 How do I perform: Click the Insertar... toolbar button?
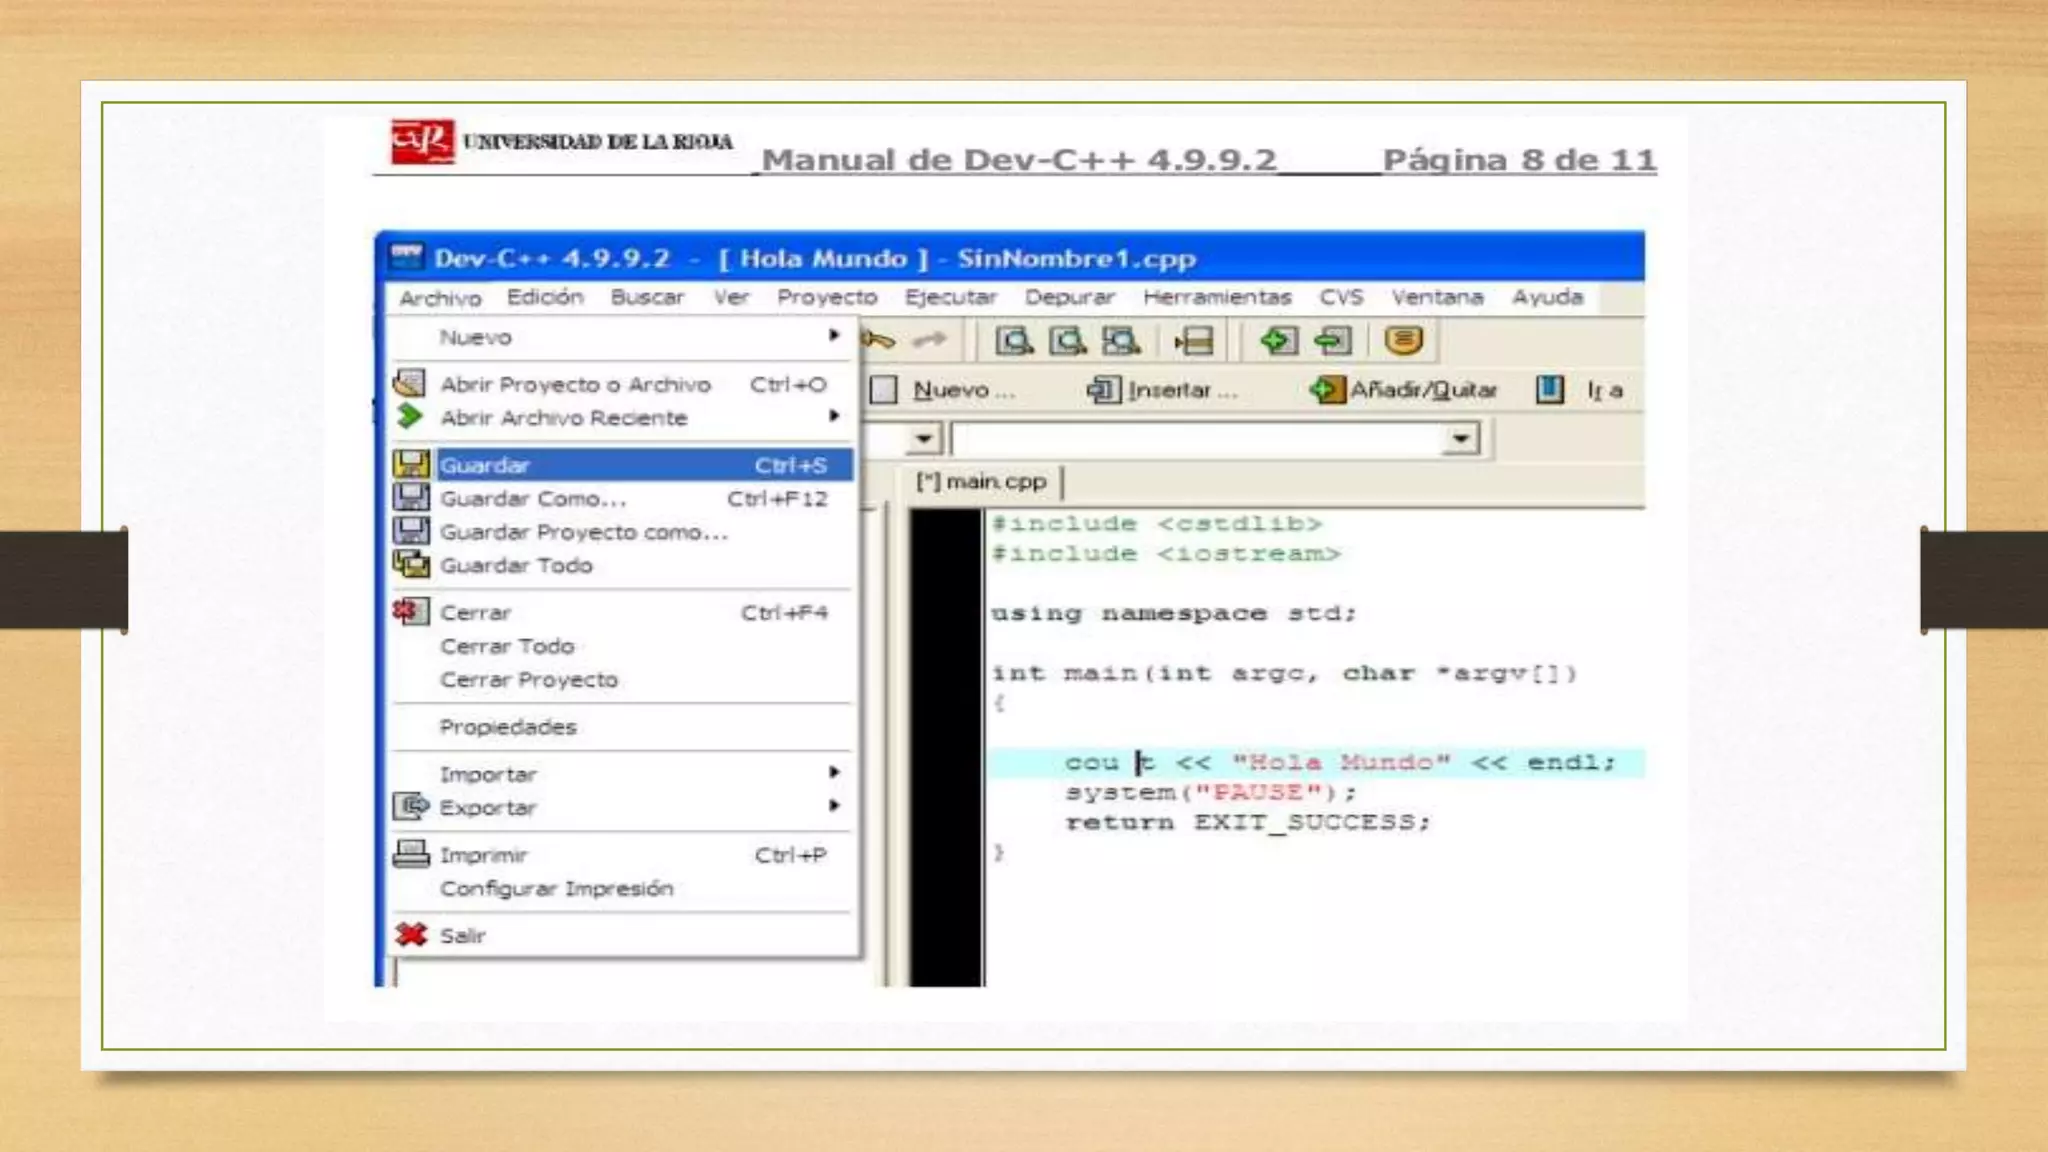1164,390
